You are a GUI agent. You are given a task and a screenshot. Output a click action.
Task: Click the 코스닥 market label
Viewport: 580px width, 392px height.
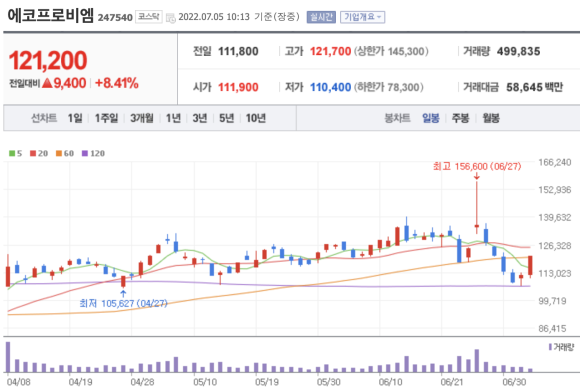click(149, 17)
